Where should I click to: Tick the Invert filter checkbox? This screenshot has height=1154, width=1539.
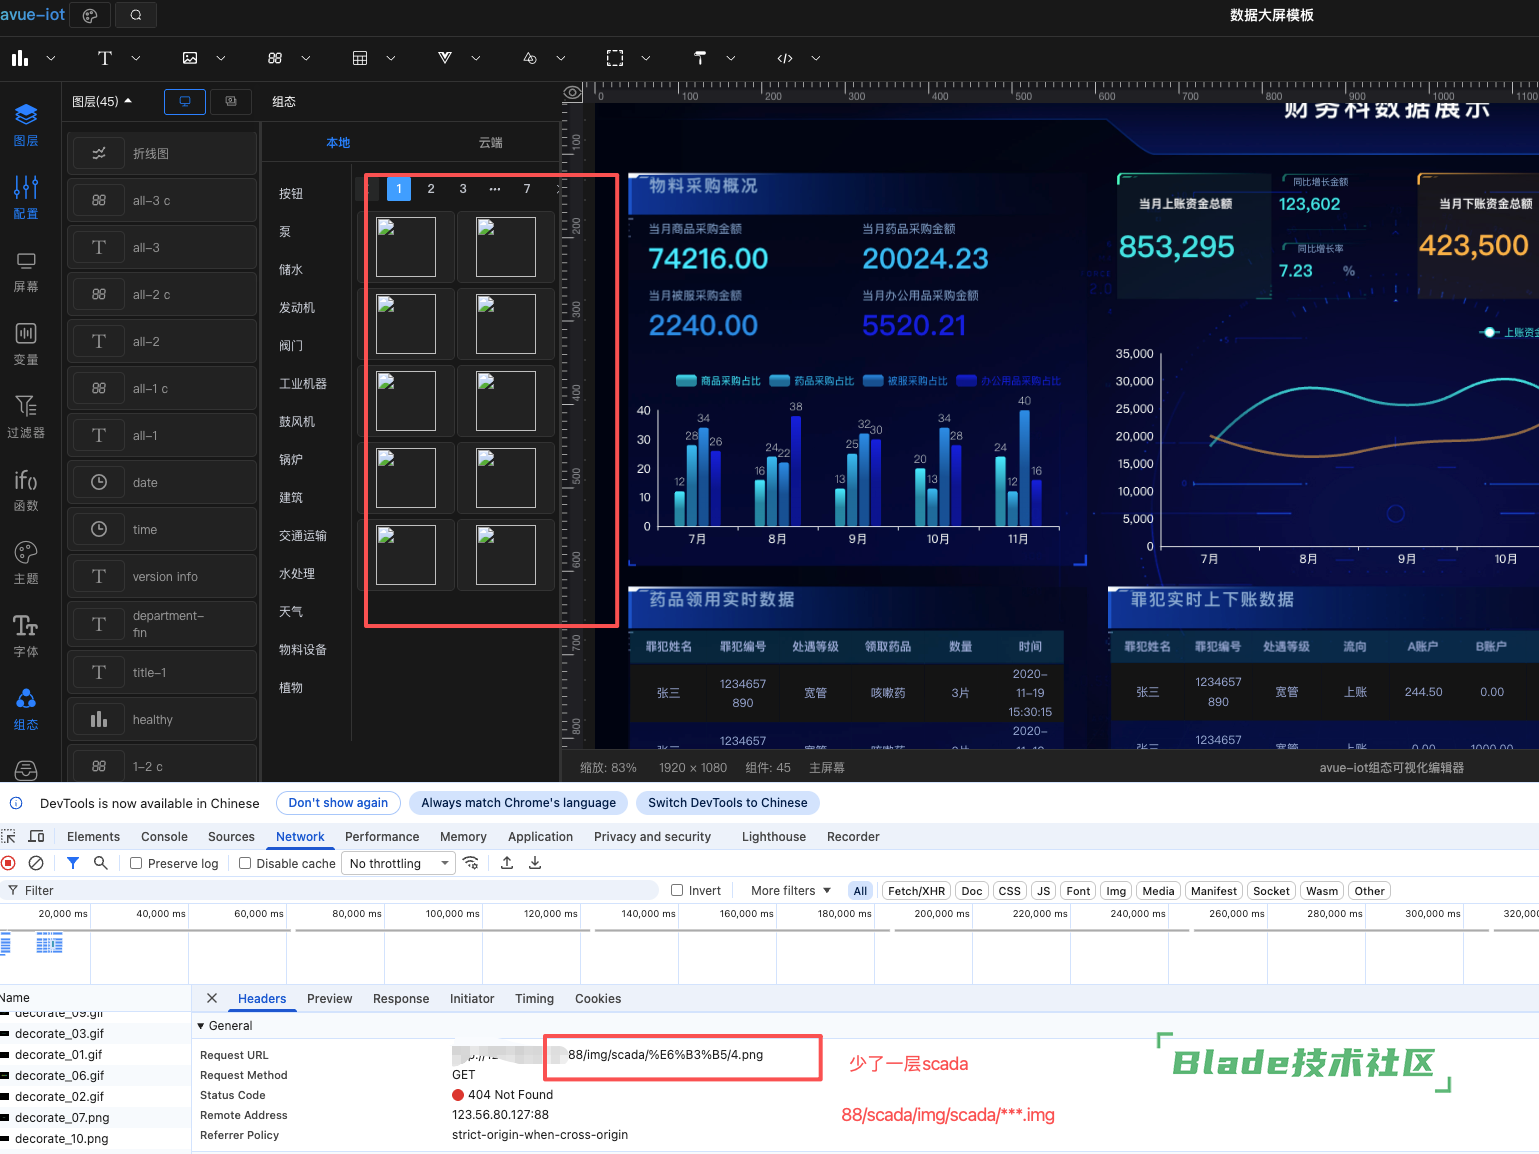click(x=677, y=890)
